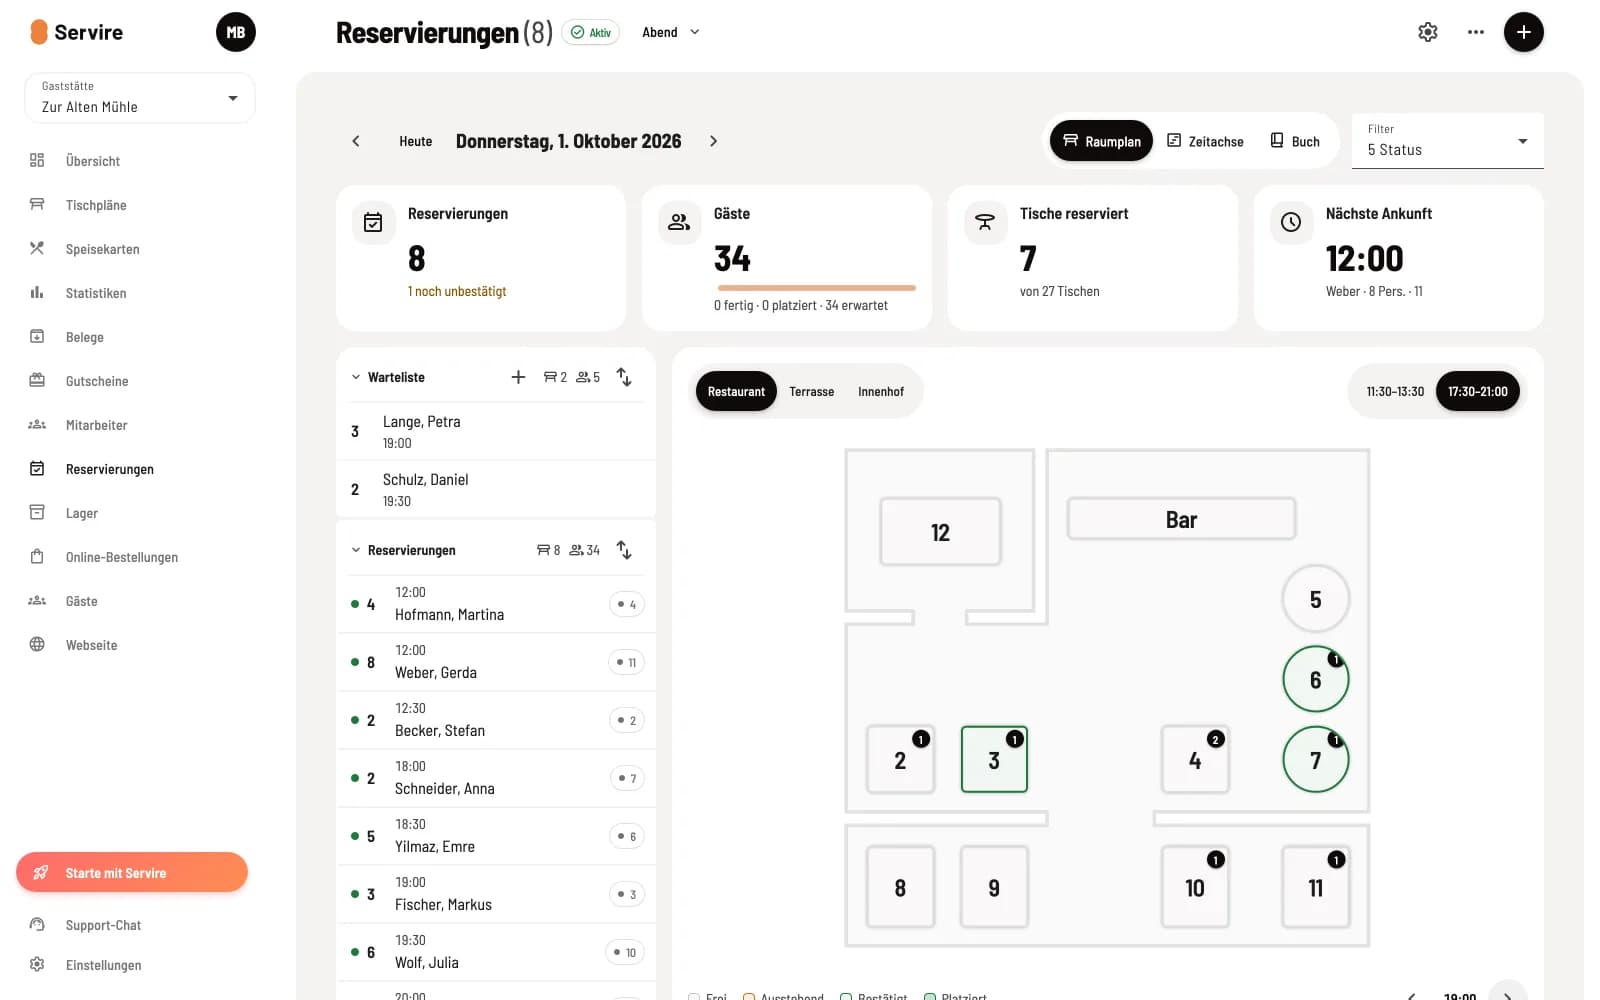Open reservation Weber, Gerda
The image size is (1600, 1000).
[x=496, y=662]
